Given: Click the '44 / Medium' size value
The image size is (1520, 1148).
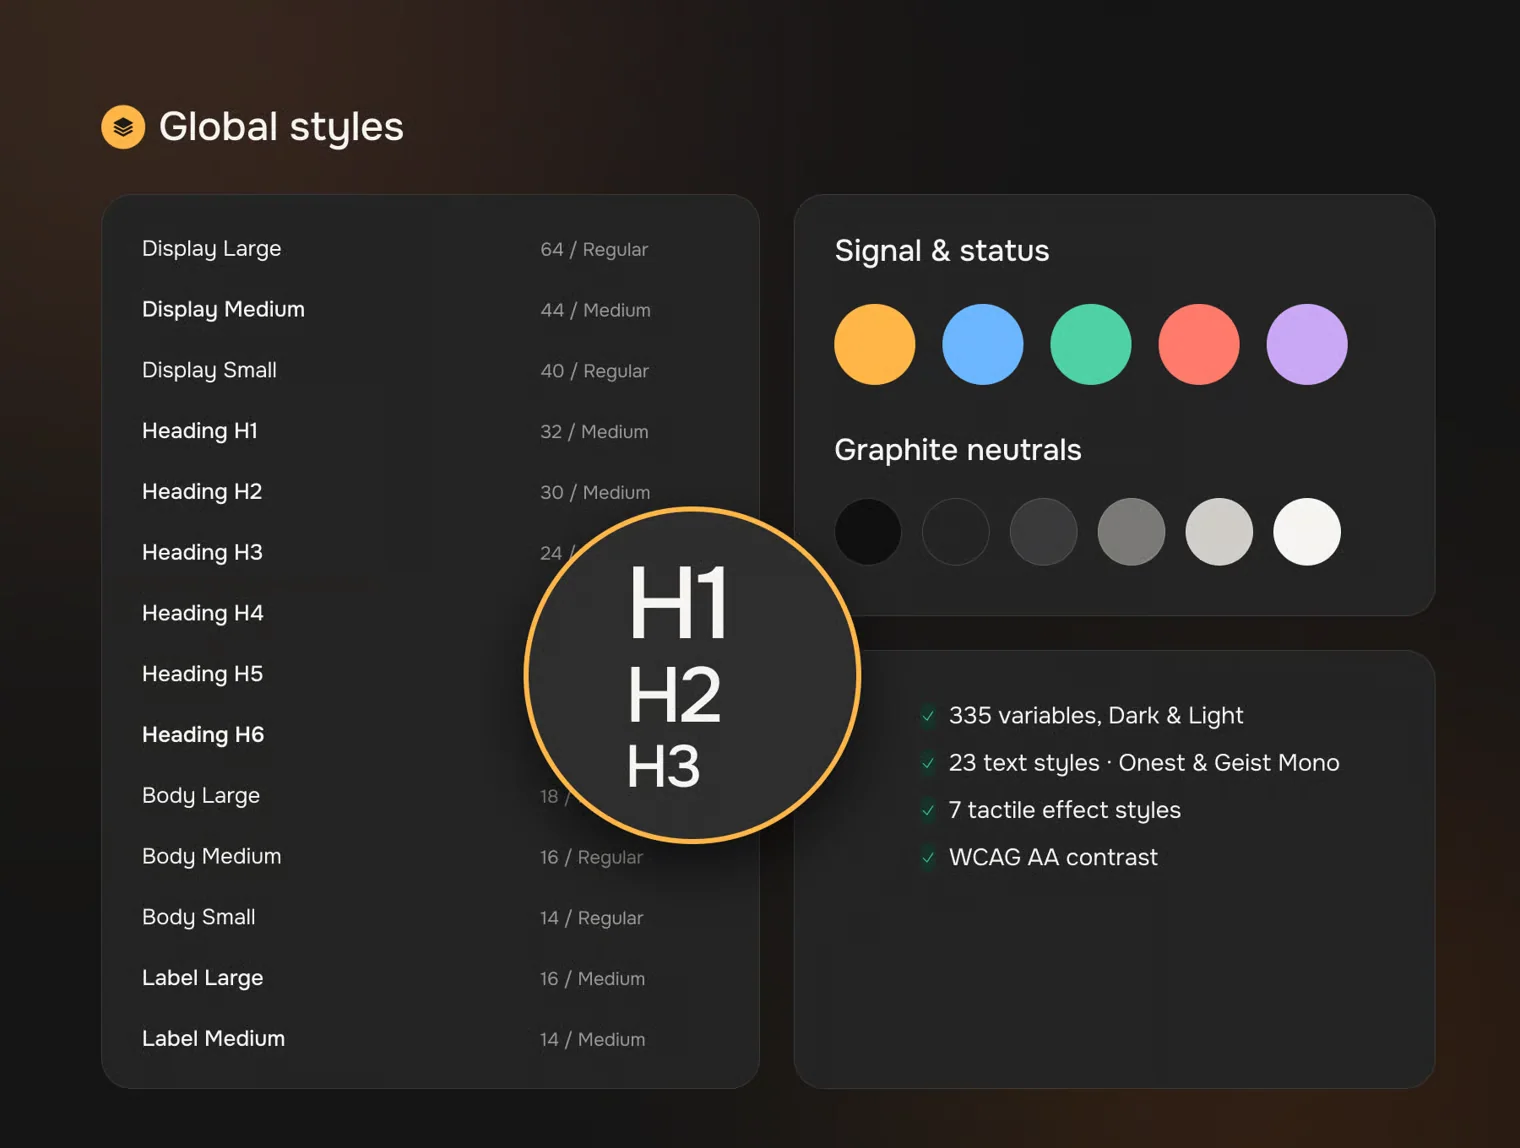Looking at the screenshot, I should (595, 310).
